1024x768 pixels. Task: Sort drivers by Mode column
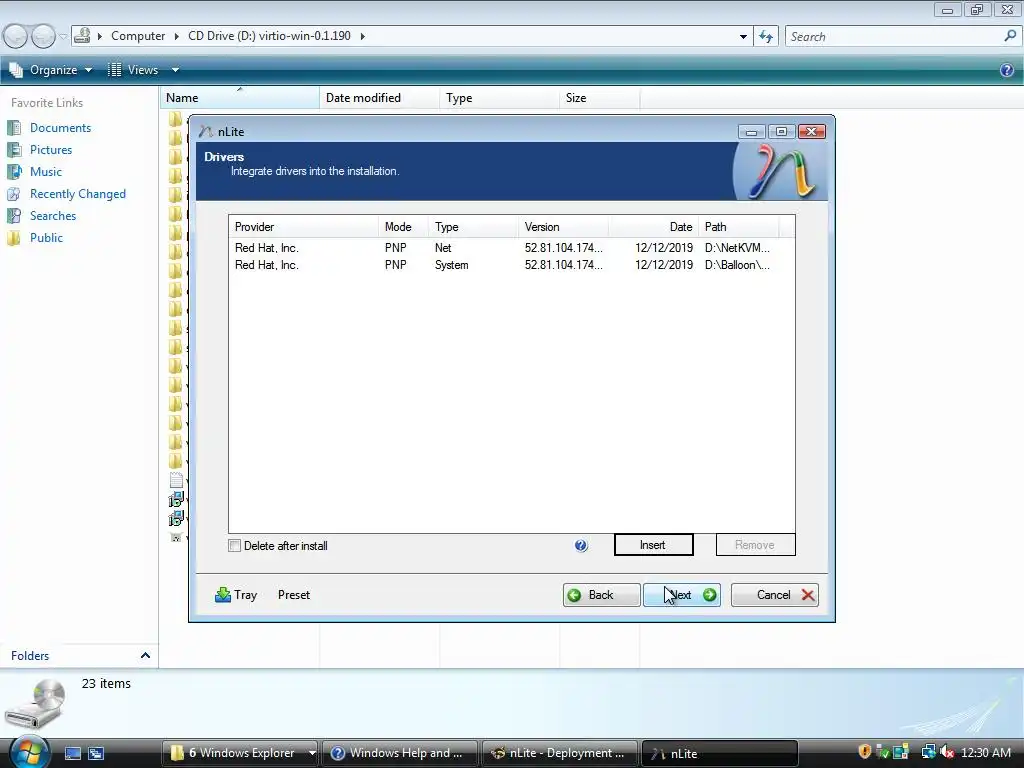[403, 227]
